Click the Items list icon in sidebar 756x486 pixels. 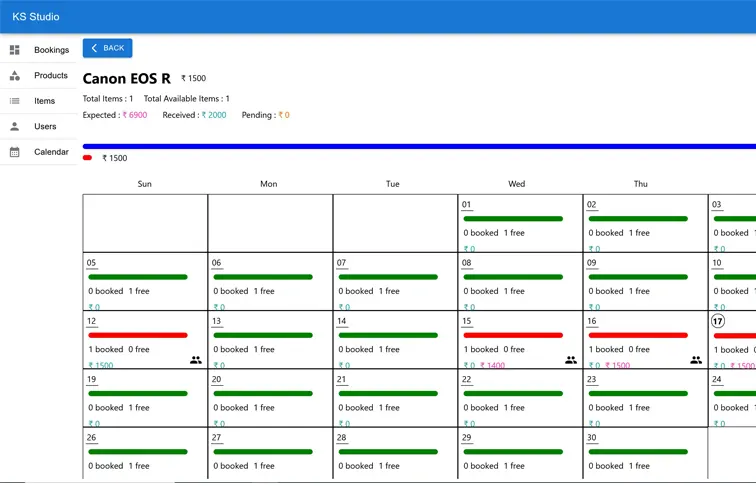14,101
